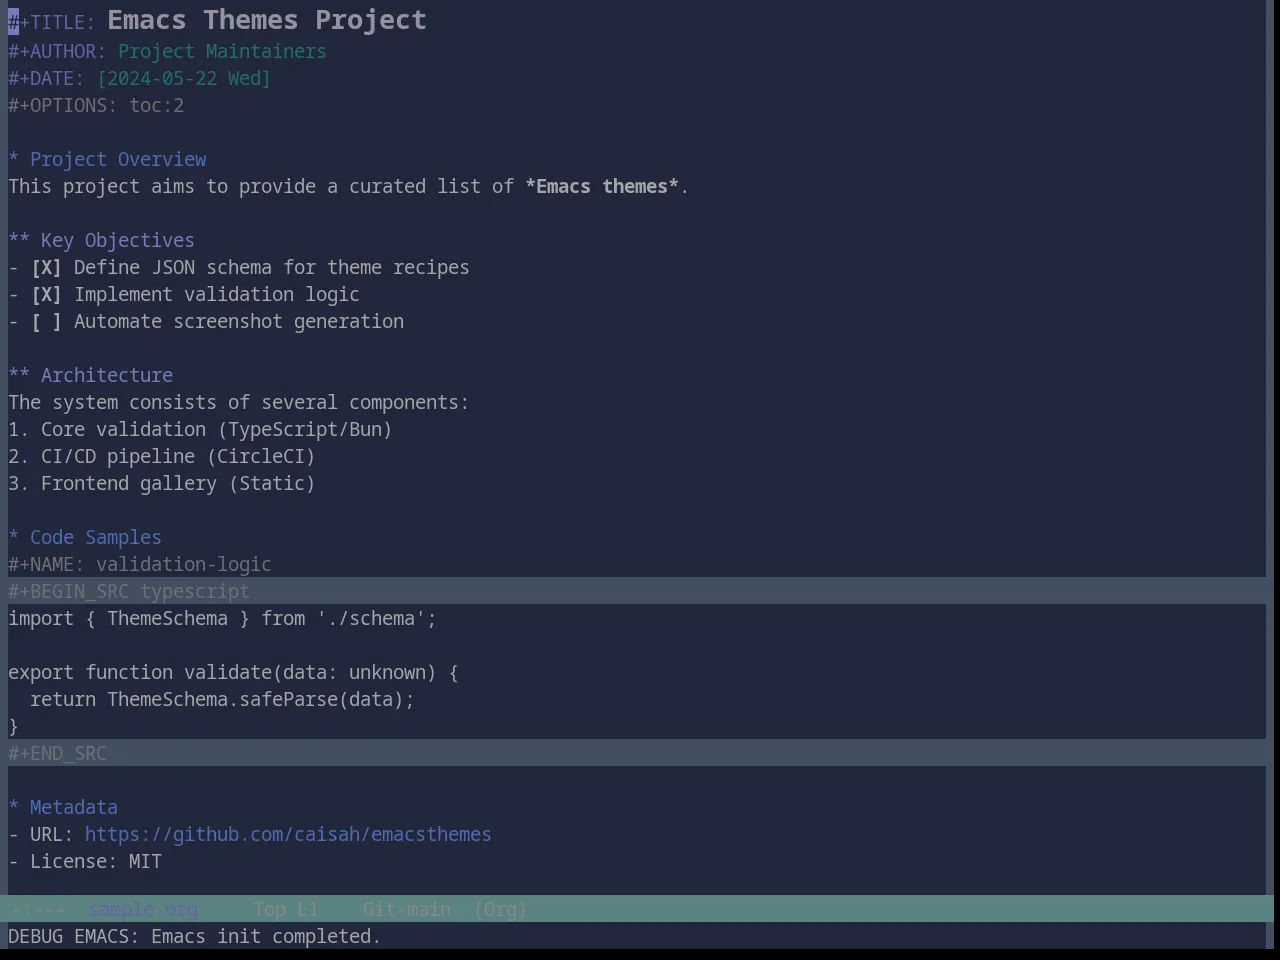Viewport: 1280px width, 960px height.
Task: Open the github.com/caisah/emacsthemes link
Action: point(288,834)
